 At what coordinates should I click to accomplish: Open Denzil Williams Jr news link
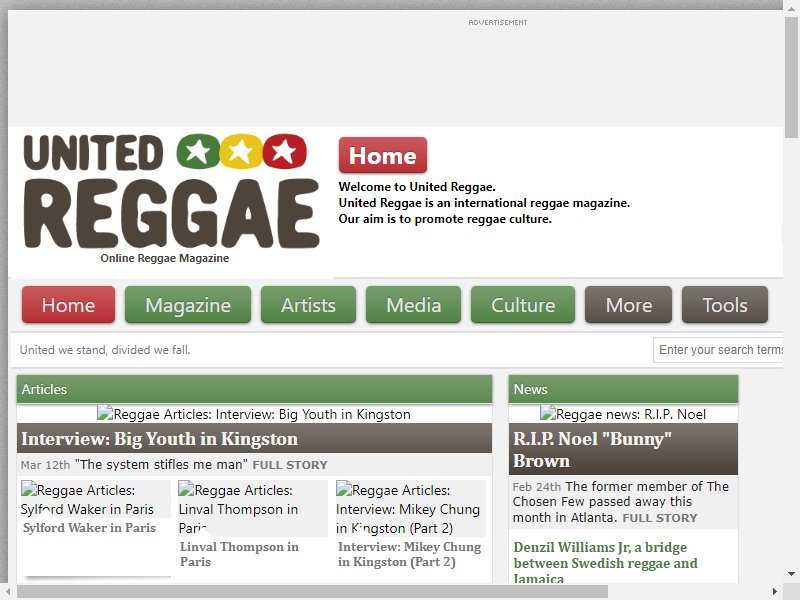tap(605, 563)
